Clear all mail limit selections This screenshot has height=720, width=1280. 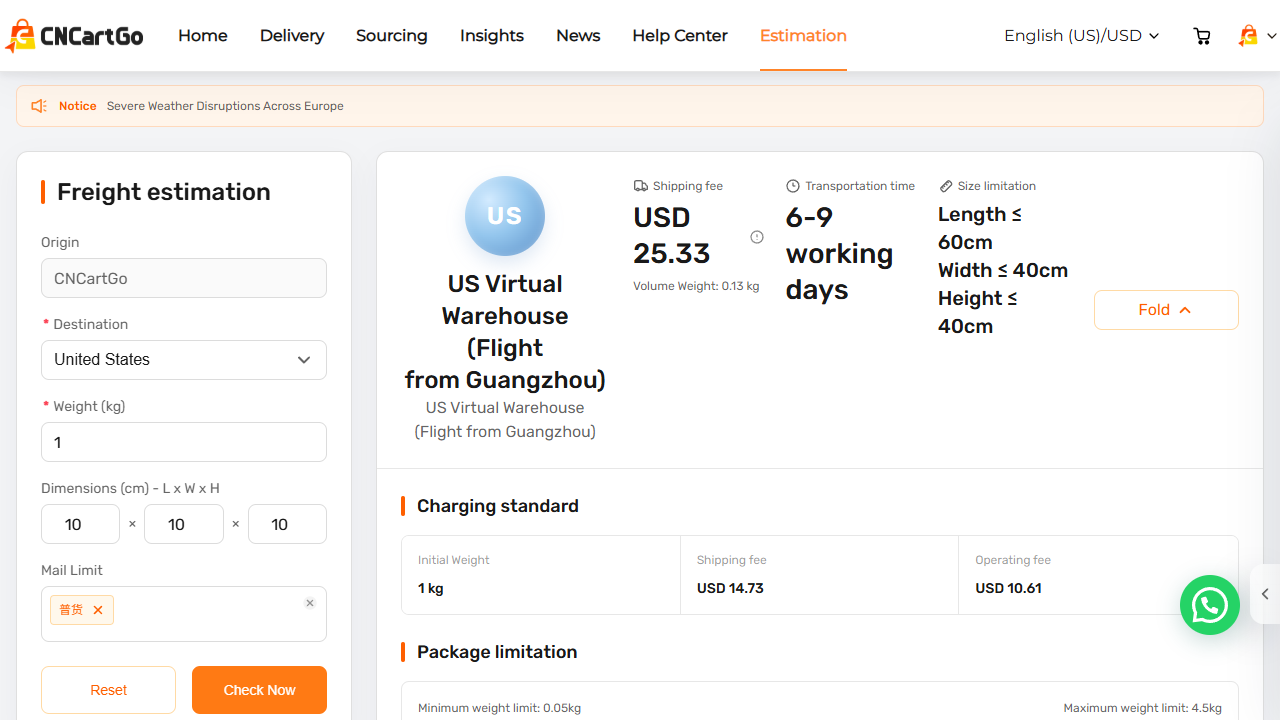pyautogui.click(x=310, y=603)
